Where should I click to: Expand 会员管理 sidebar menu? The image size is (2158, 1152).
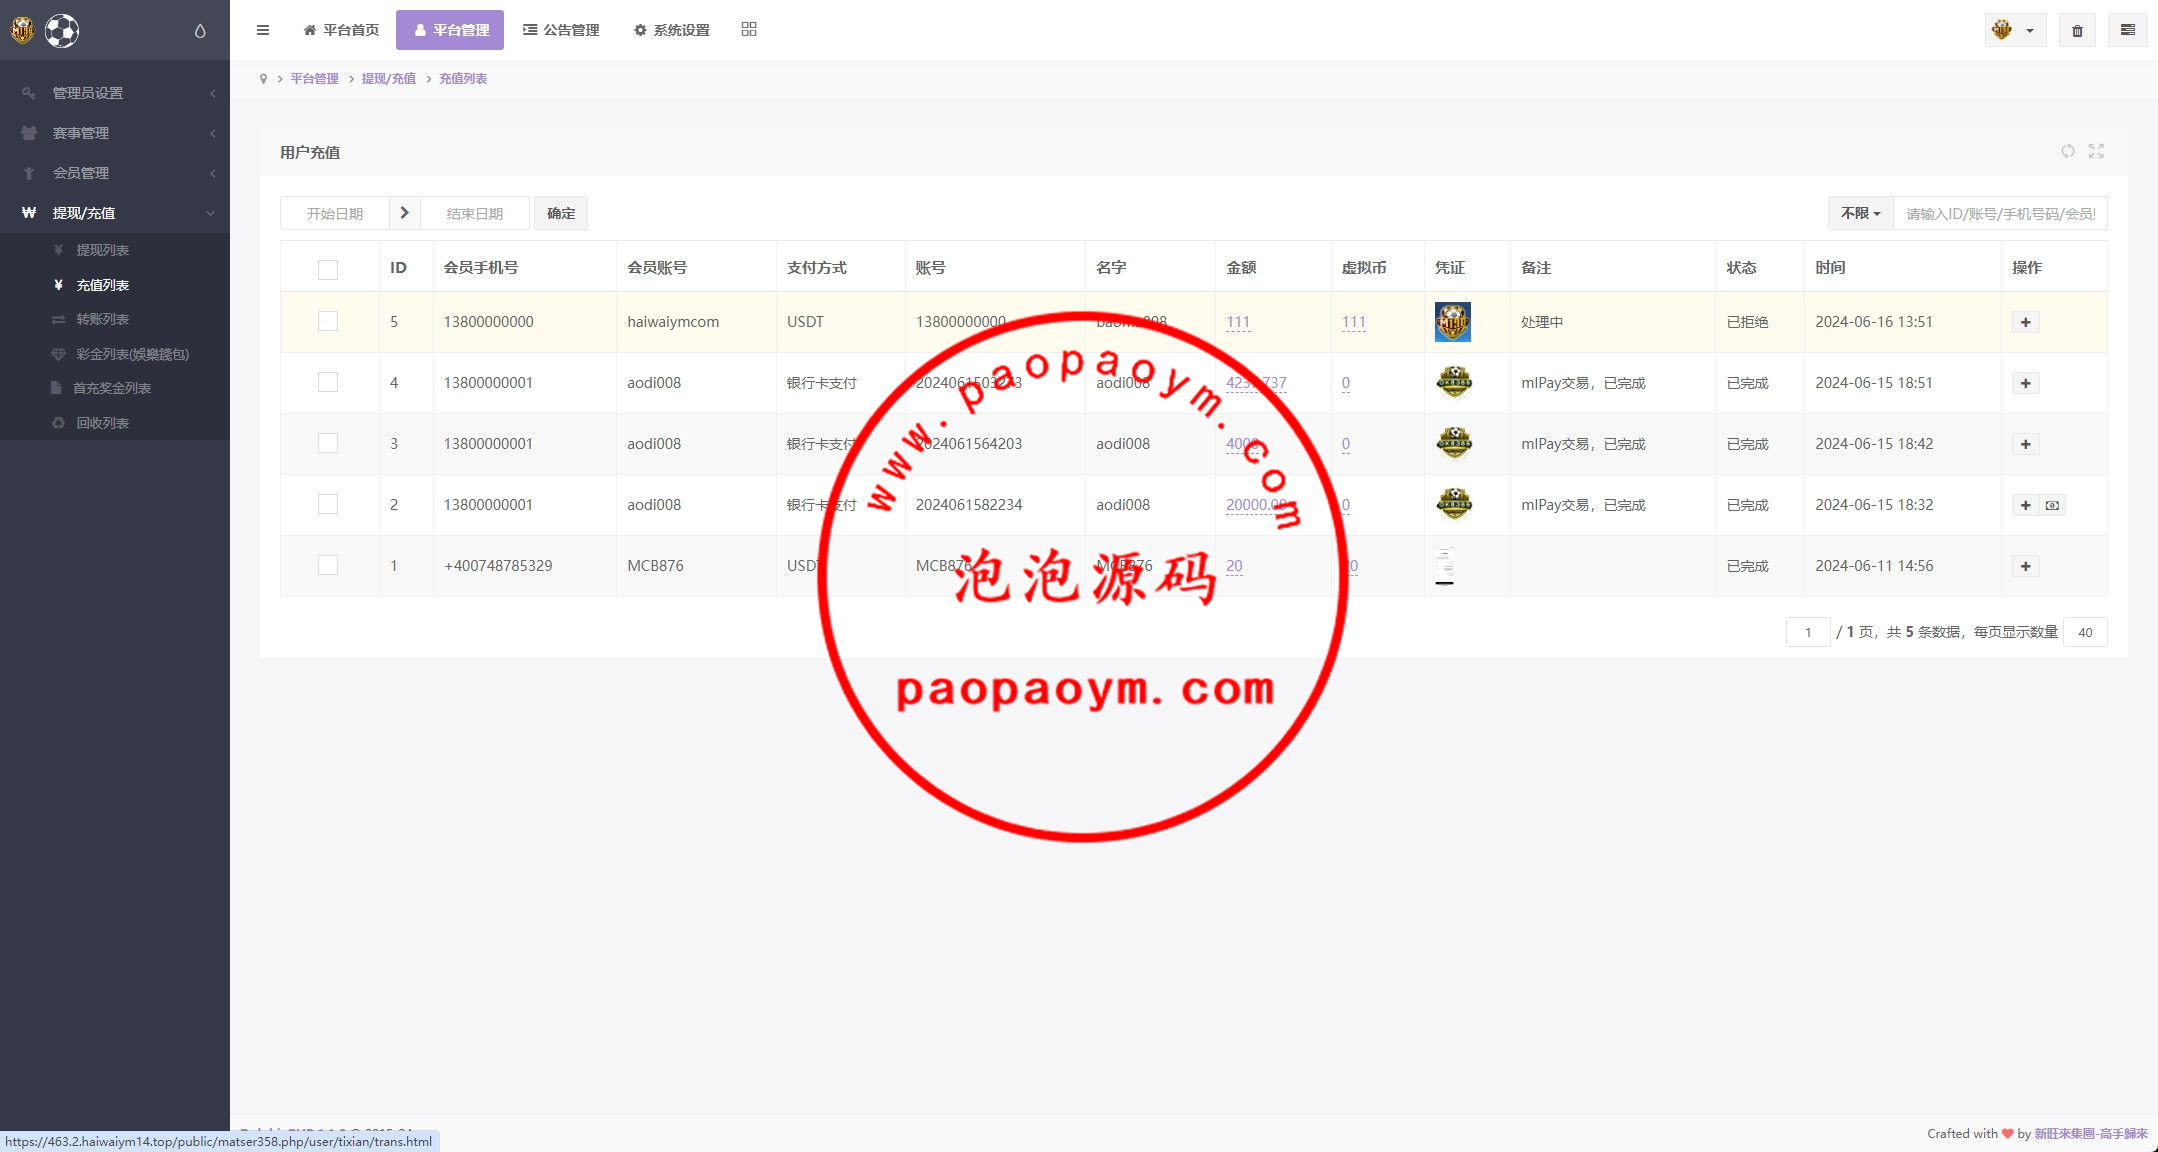[x=115, y=173]
